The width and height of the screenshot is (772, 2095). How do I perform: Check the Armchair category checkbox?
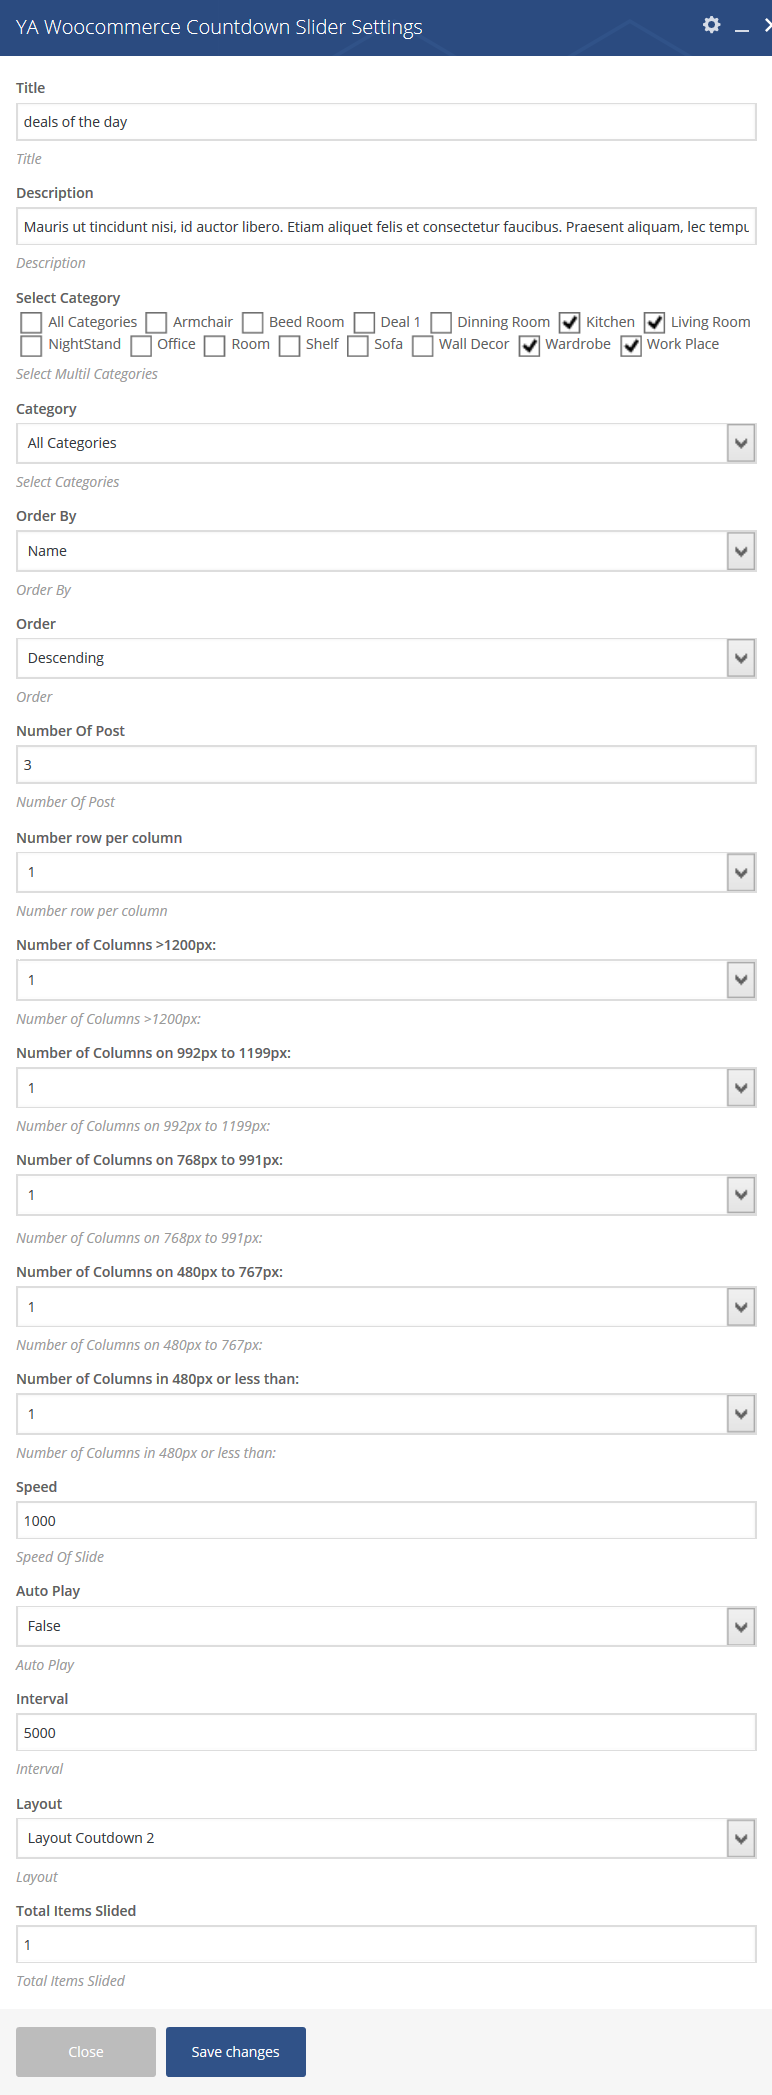[156, 322]
